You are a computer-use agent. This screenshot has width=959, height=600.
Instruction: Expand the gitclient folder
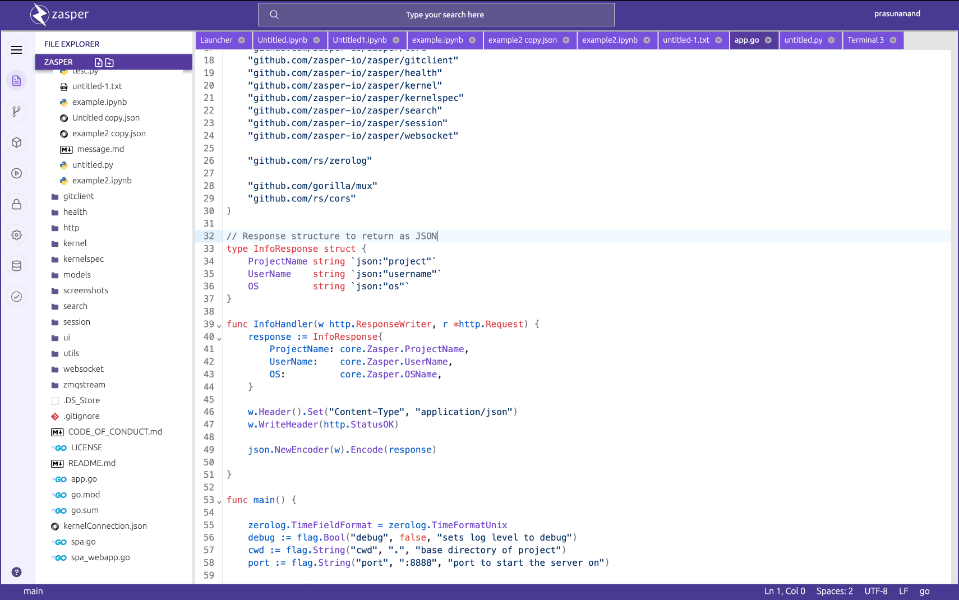(x=77, y=196)
